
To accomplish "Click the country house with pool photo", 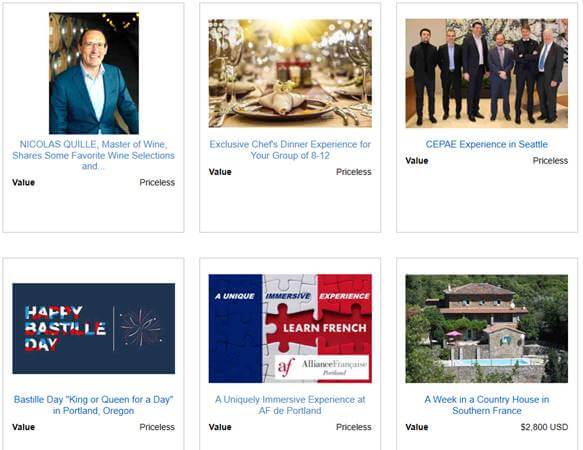I will click(486, 328).
